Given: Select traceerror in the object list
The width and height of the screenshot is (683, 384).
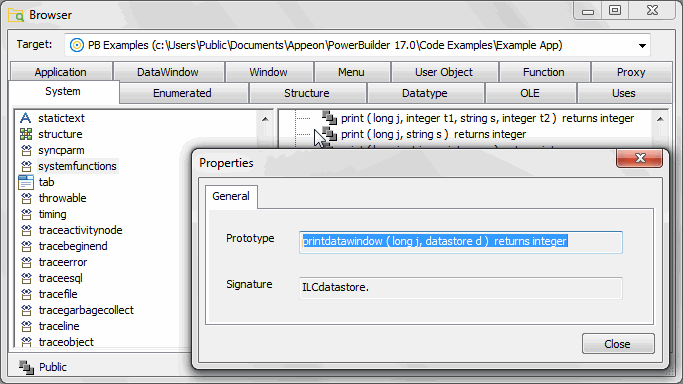Looking at the screenshot, I should click(63, 262).
